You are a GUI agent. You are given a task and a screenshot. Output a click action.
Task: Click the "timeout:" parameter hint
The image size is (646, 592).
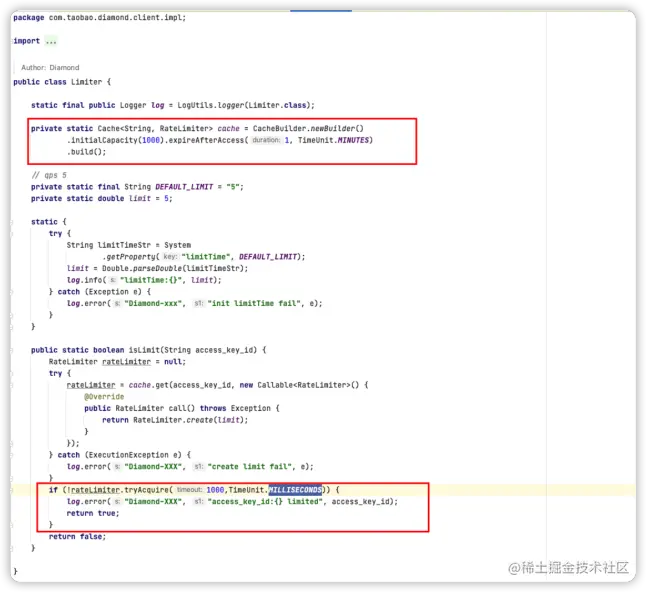189,490
